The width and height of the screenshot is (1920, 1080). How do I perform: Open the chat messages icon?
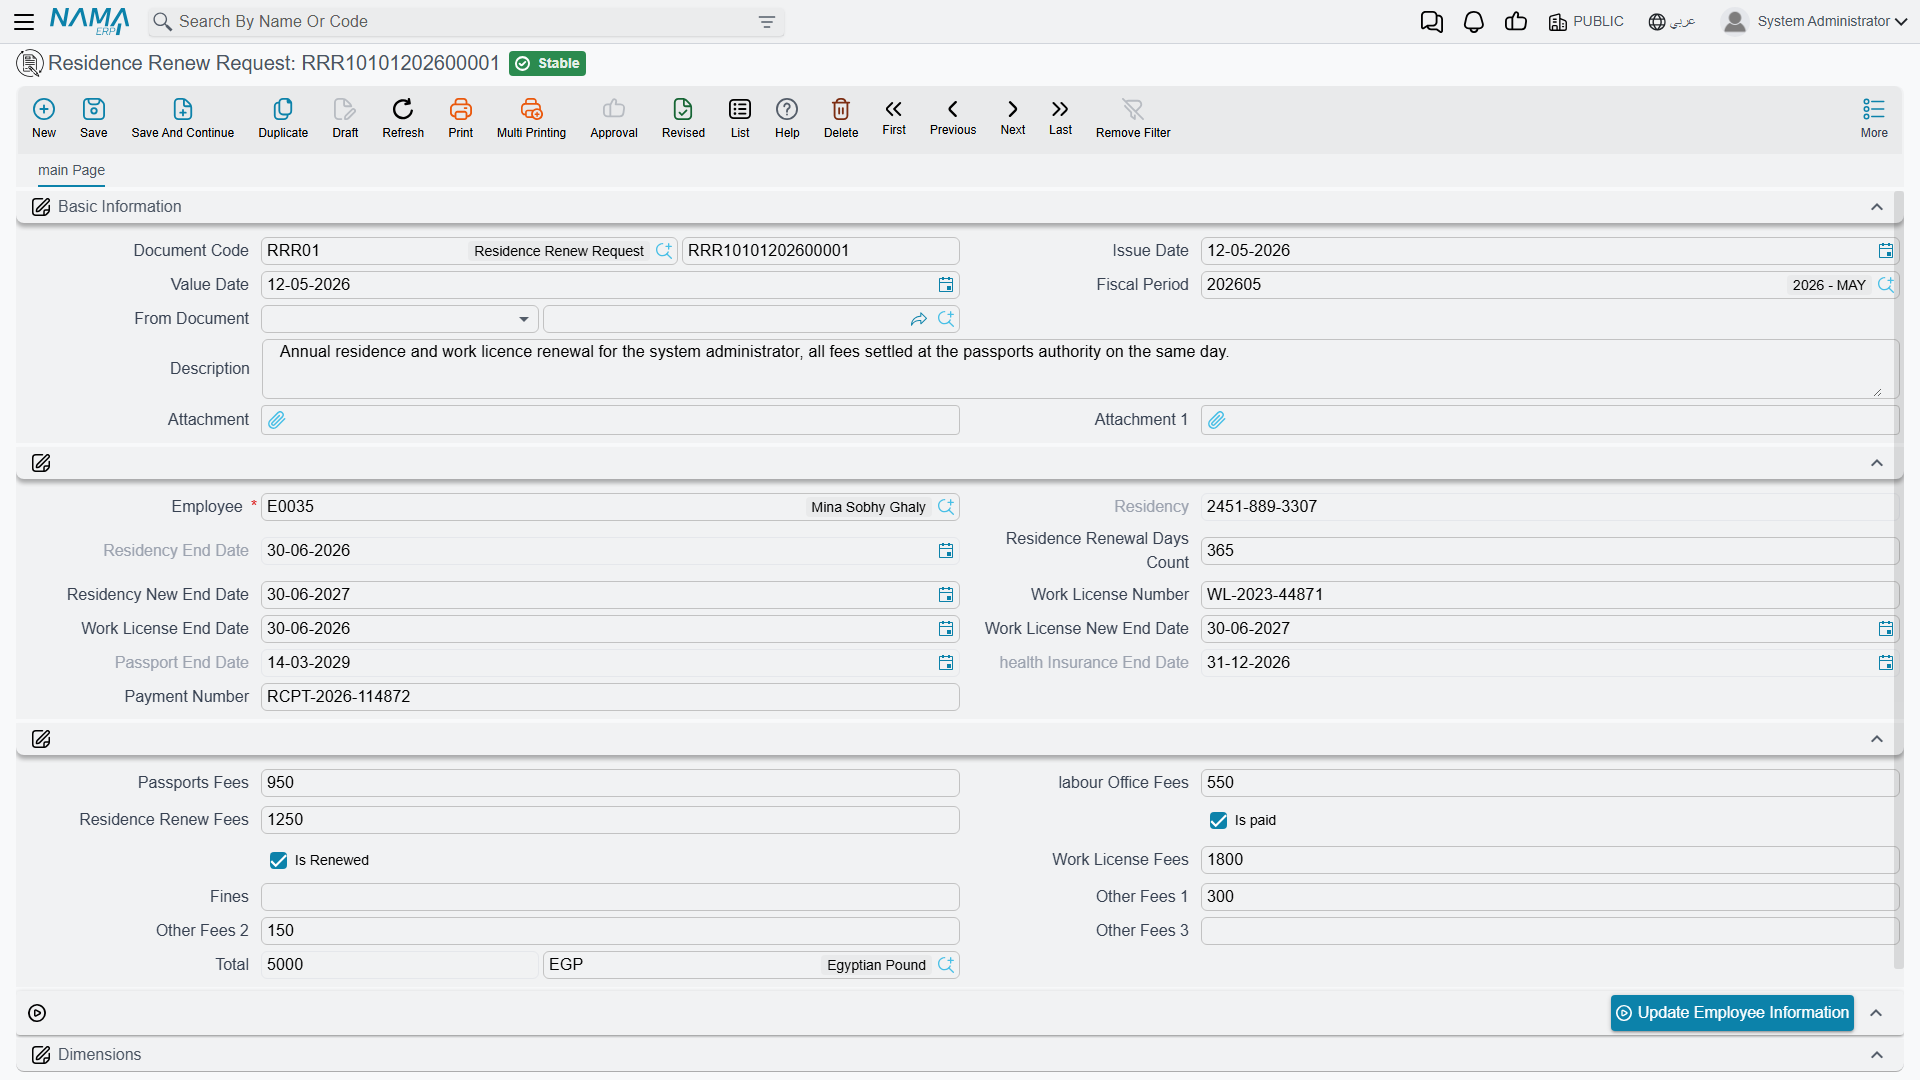point(1431,22)
